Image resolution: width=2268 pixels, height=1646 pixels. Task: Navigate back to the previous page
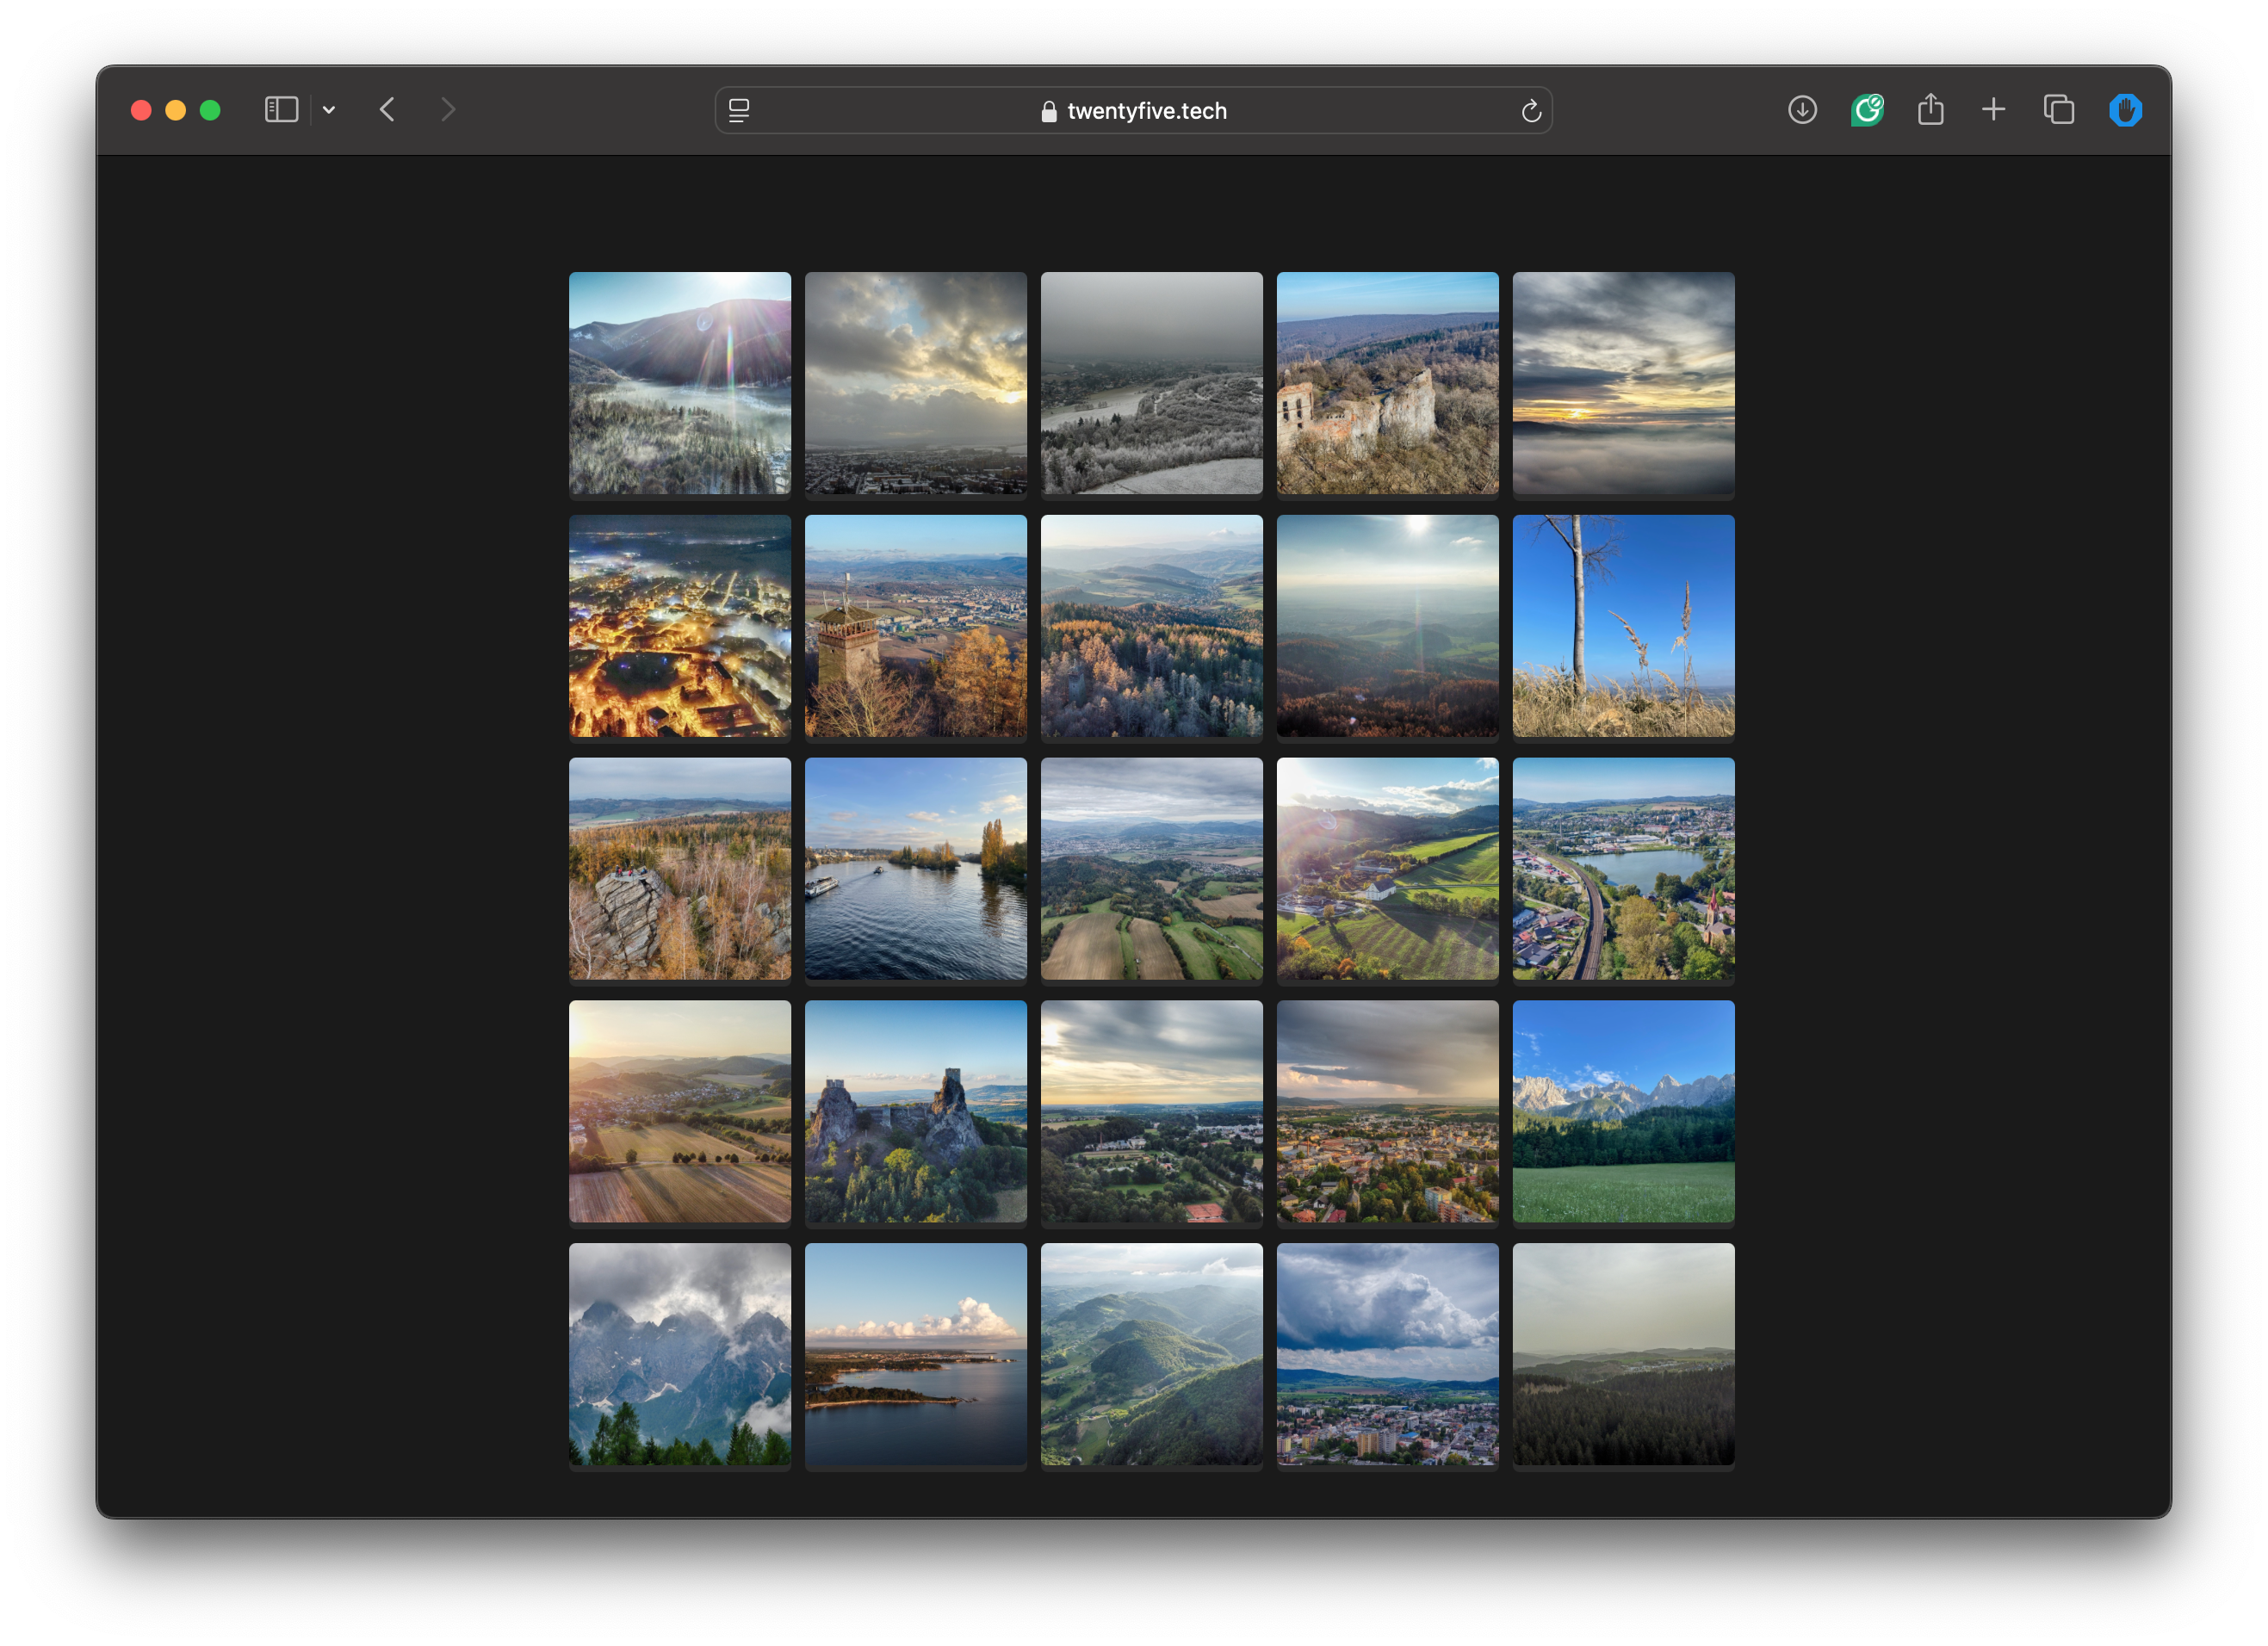click(x=388, y=110)
